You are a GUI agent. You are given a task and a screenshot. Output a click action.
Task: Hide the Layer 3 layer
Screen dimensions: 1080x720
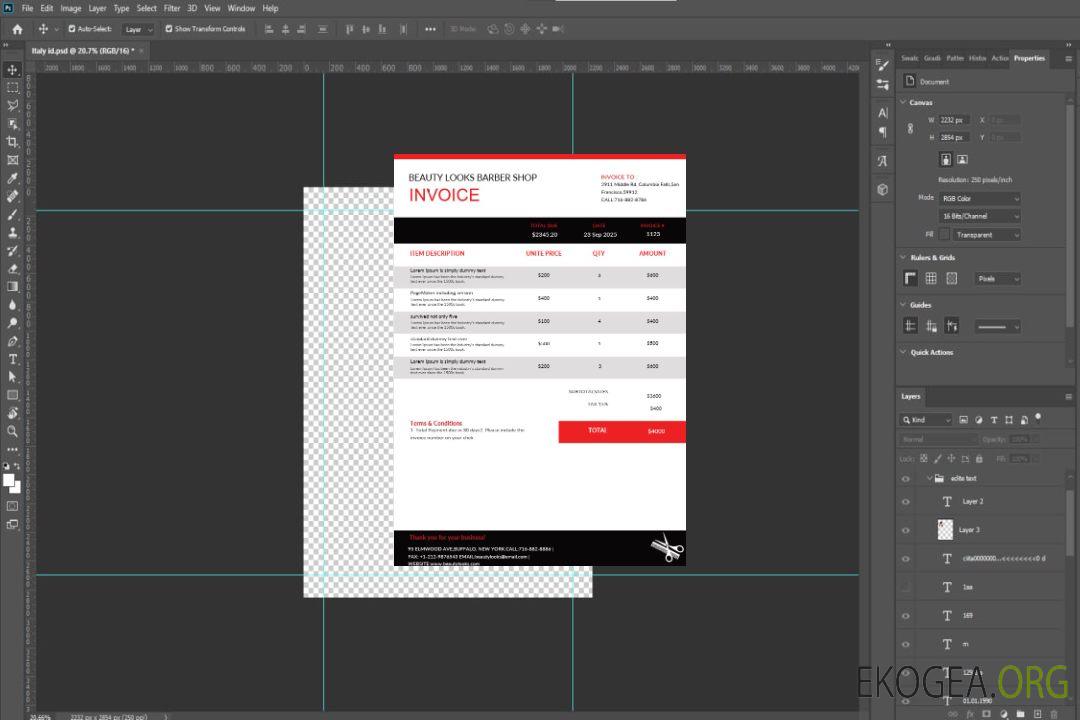pos(906,531)
